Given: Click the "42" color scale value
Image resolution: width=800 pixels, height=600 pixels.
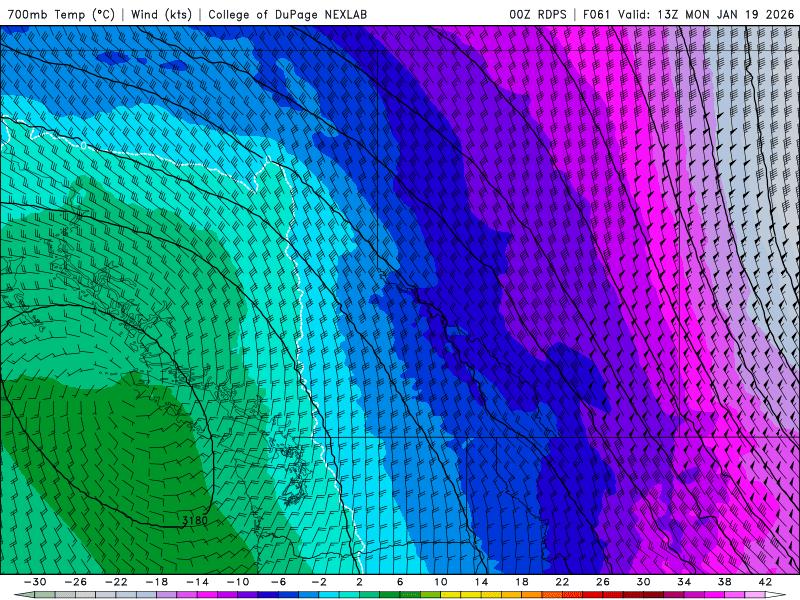Looking at the screenshot, I should 765,582.
